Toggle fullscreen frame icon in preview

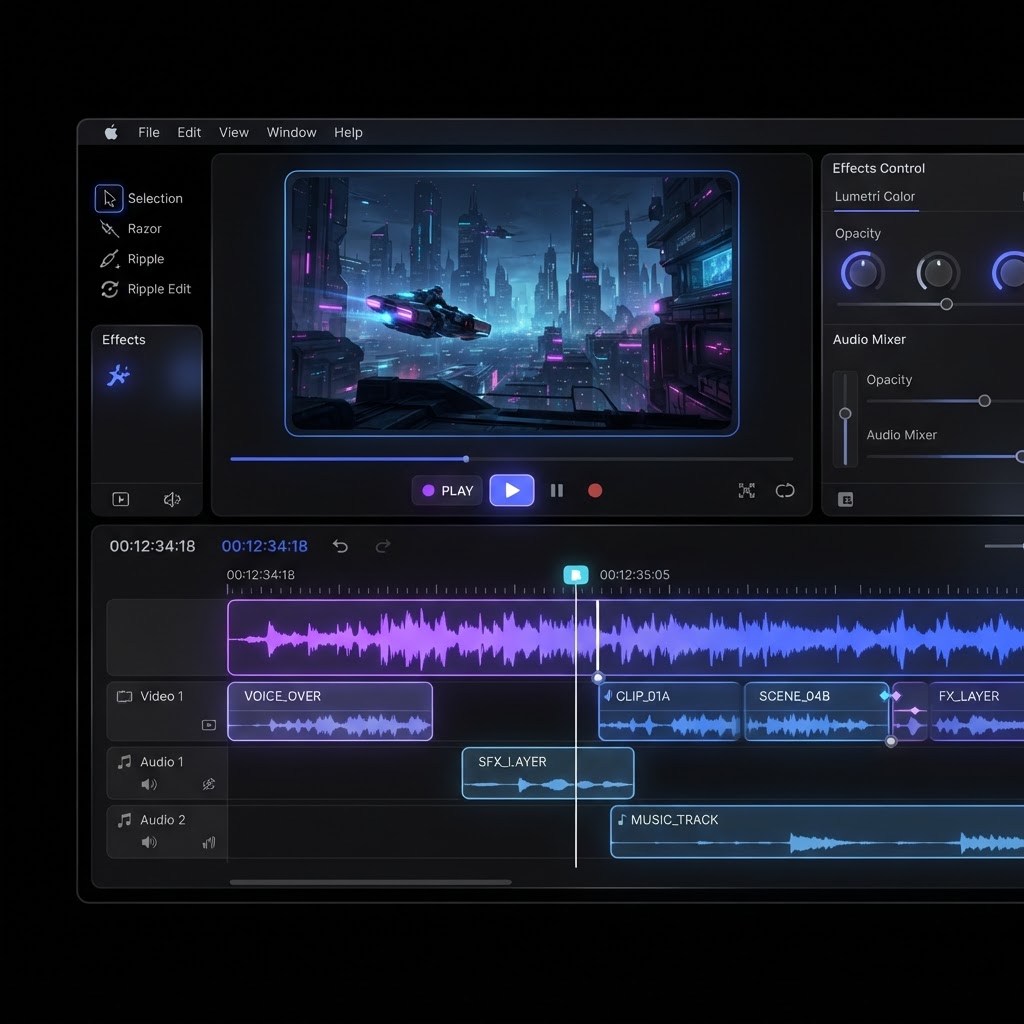point(746,490)
